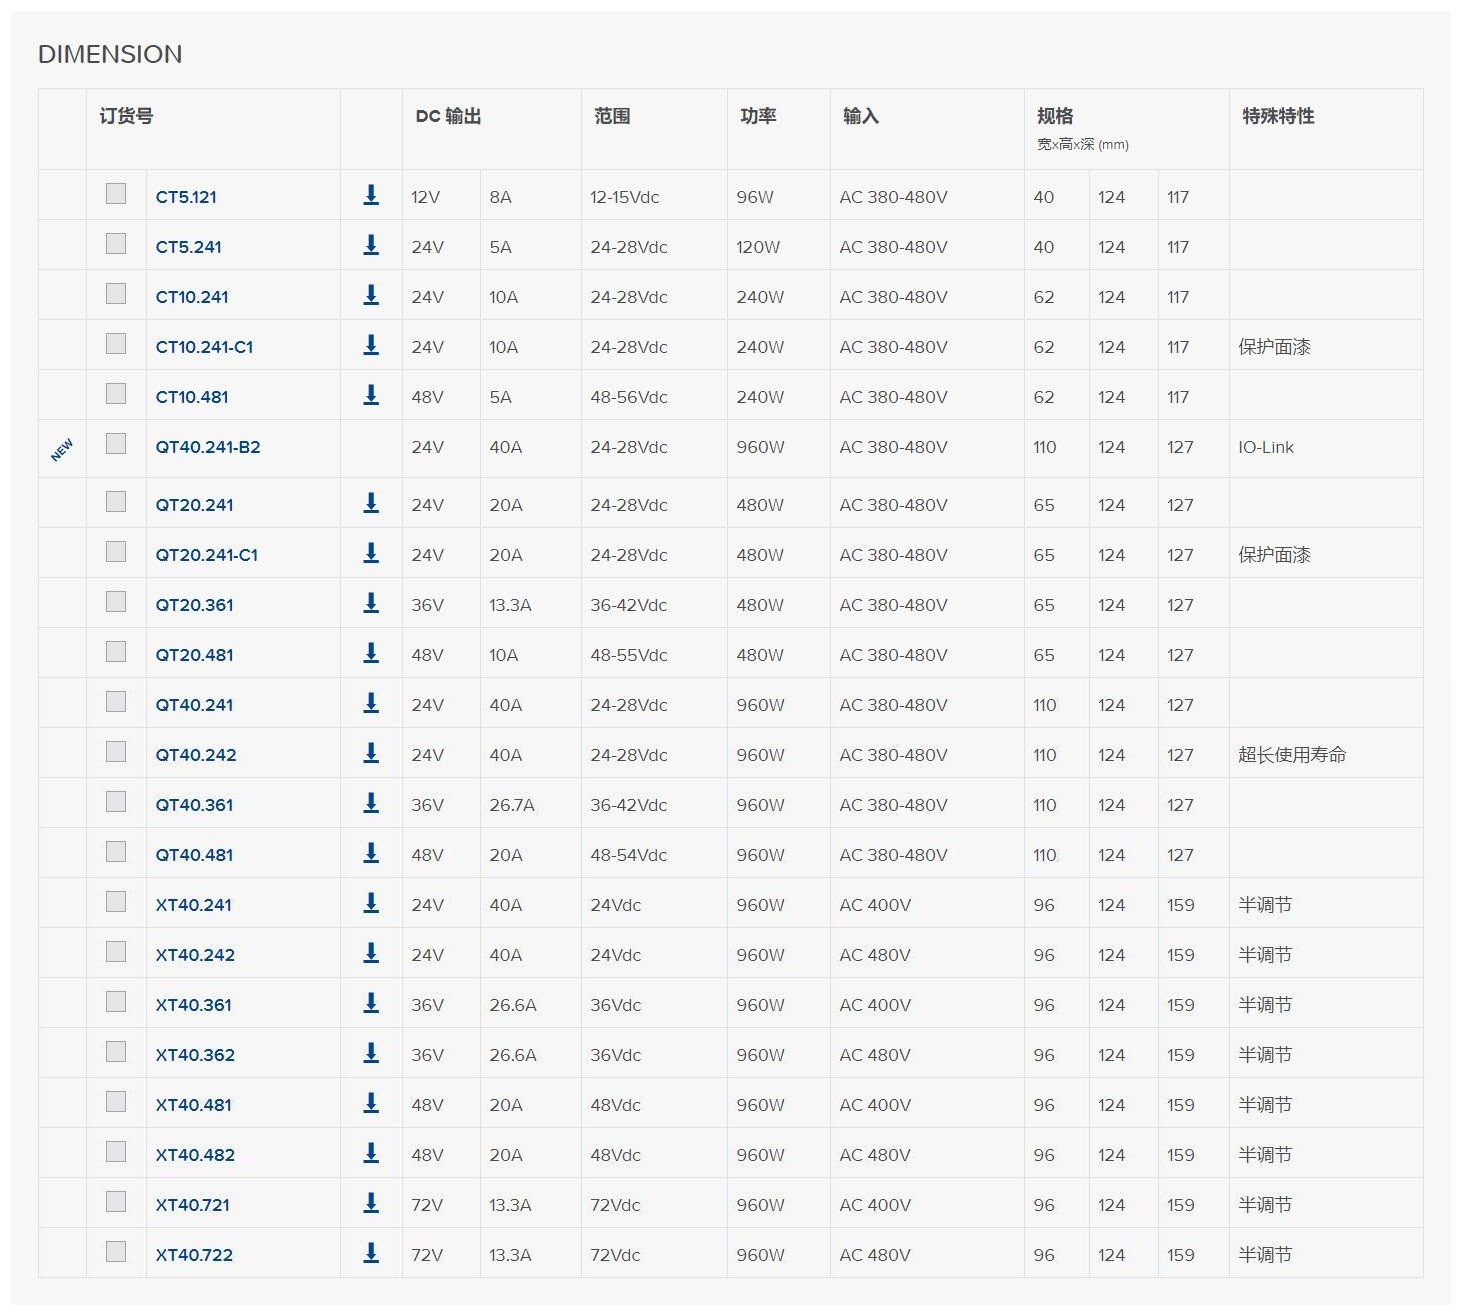Viewport: 1473px width, 1313px height.
Task: Click the download icon for XT40.241
Action: [371, 904]
